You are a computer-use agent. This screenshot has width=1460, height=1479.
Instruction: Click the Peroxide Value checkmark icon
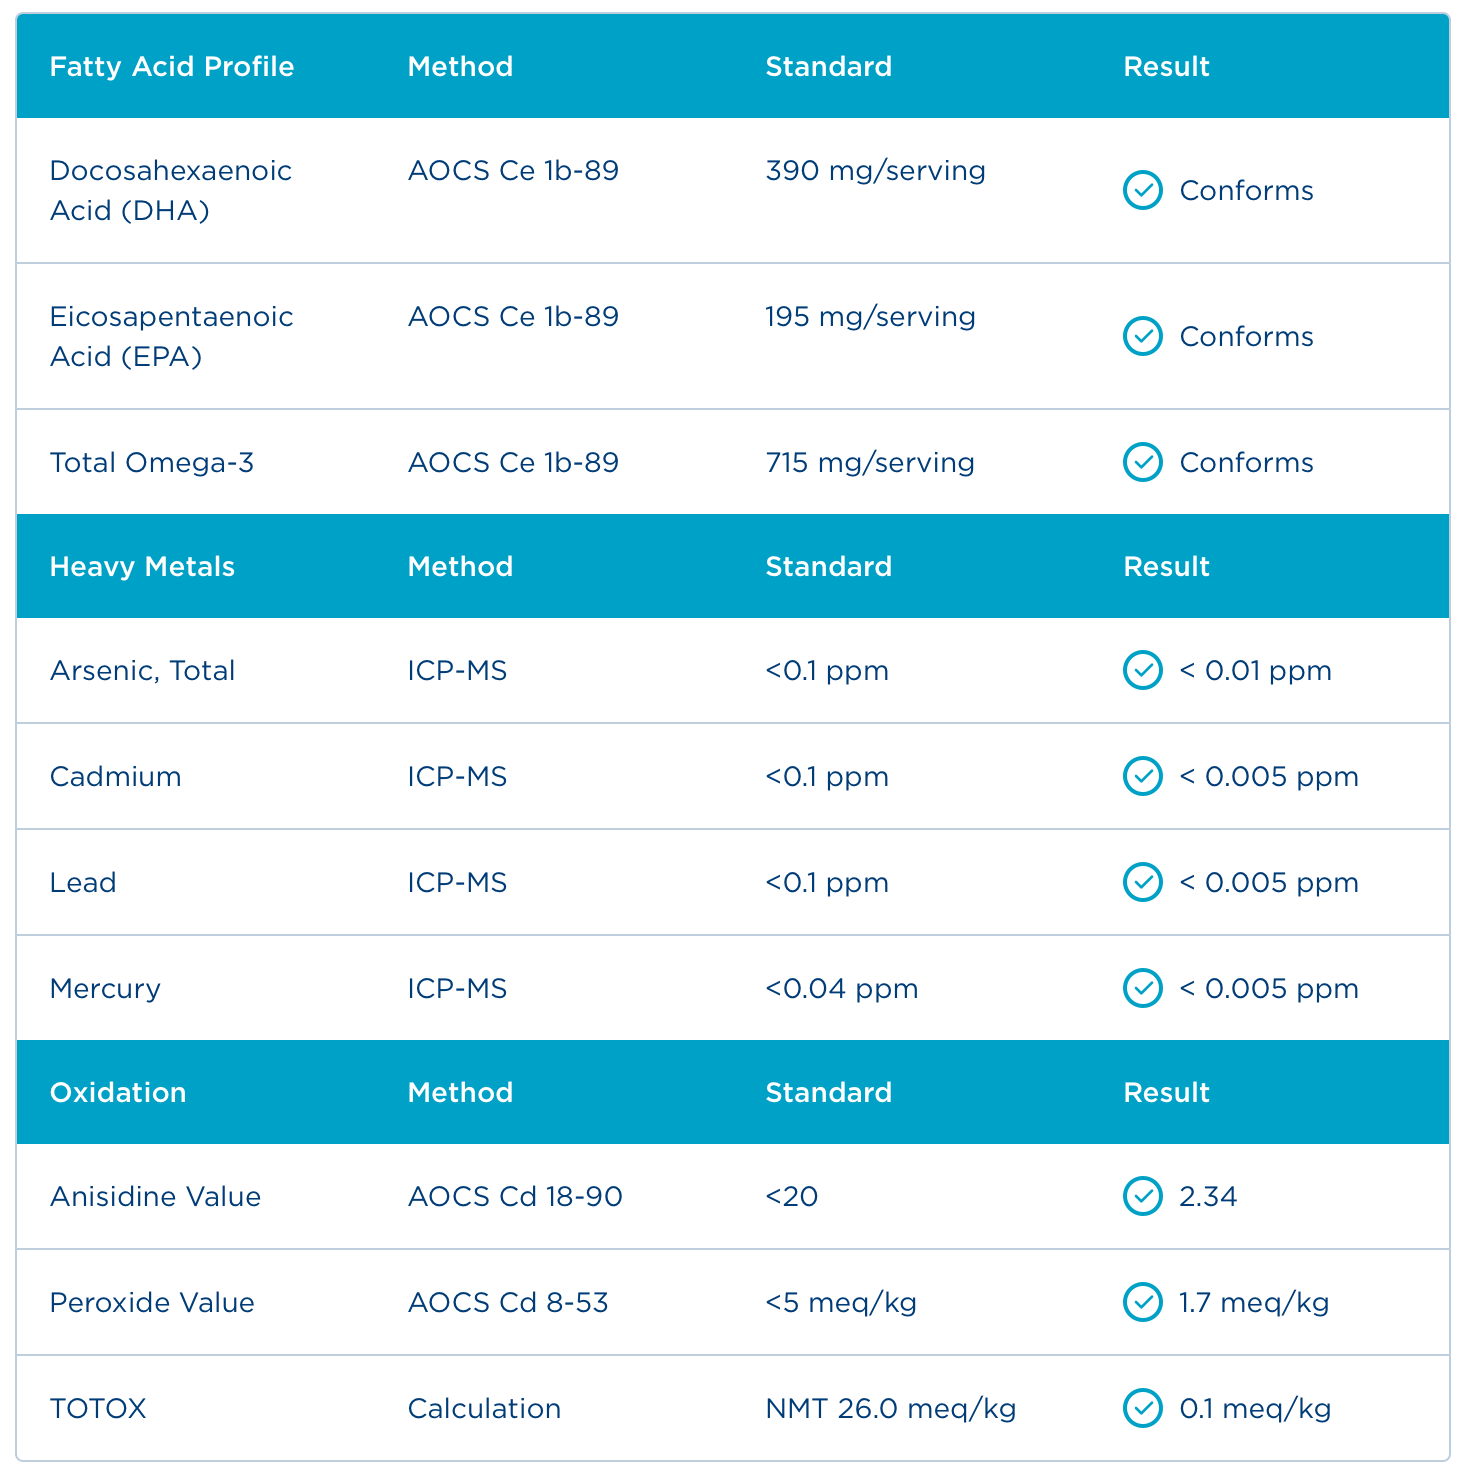click(x=1142, y=1302)
